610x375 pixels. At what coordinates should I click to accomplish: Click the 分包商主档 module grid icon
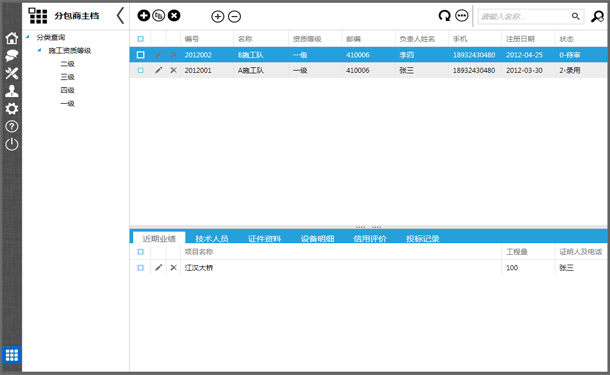(38, 16)
